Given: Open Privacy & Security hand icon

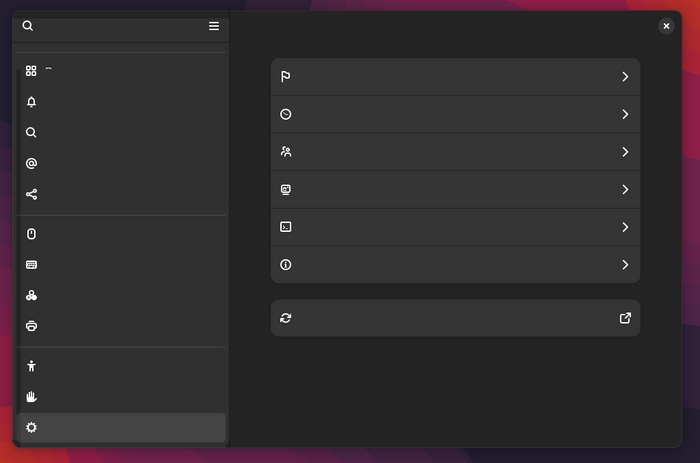Looking at the screenshot, I should [x=31, y=397].
